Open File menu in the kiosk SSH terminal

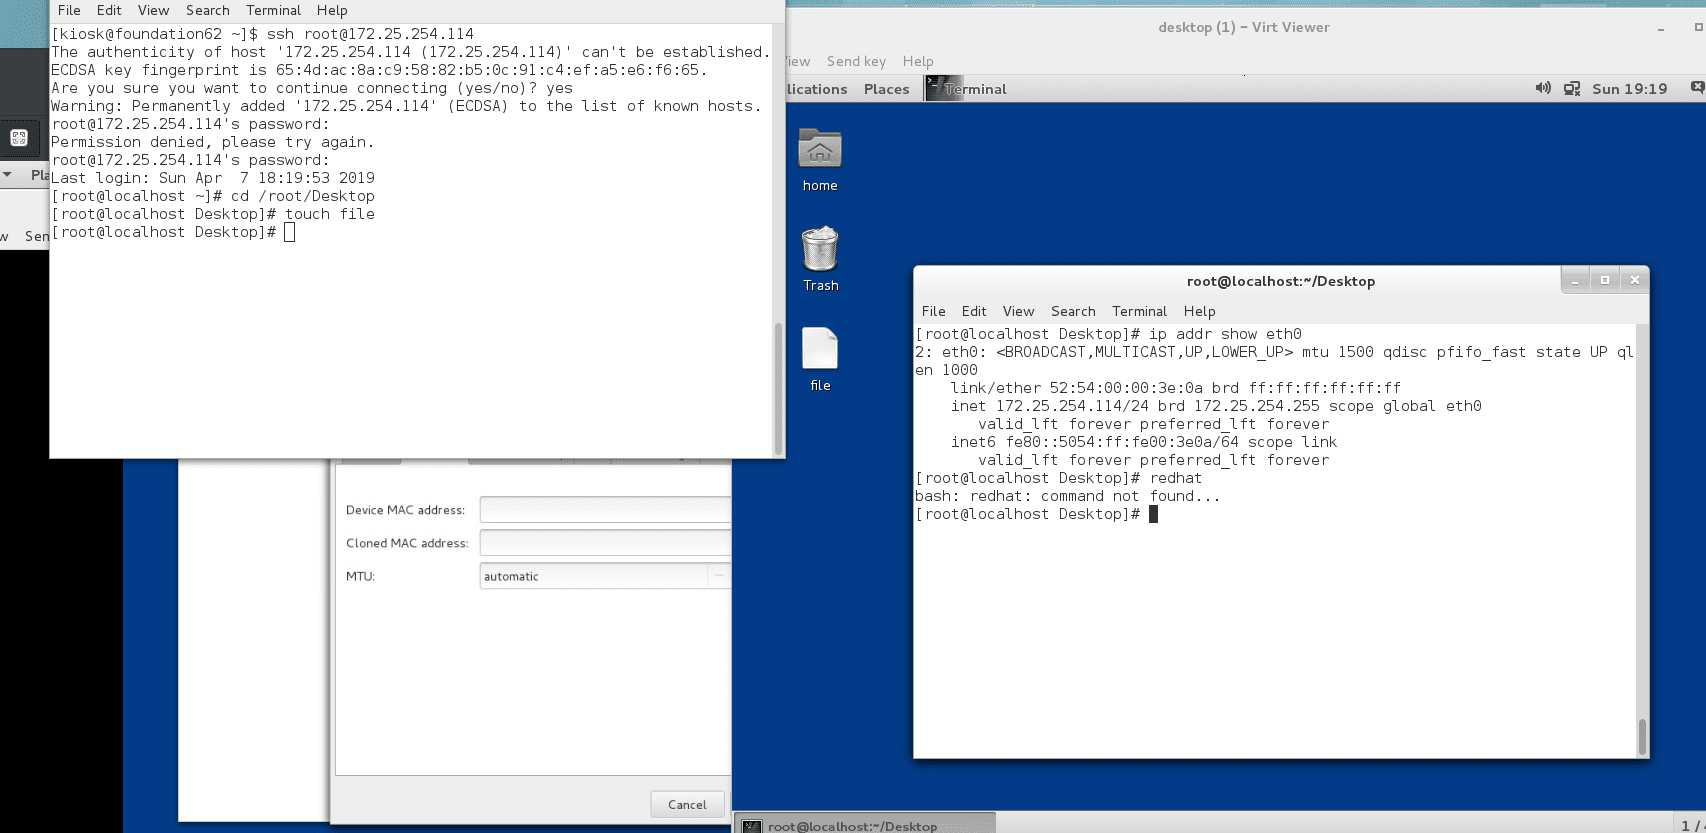69,10
